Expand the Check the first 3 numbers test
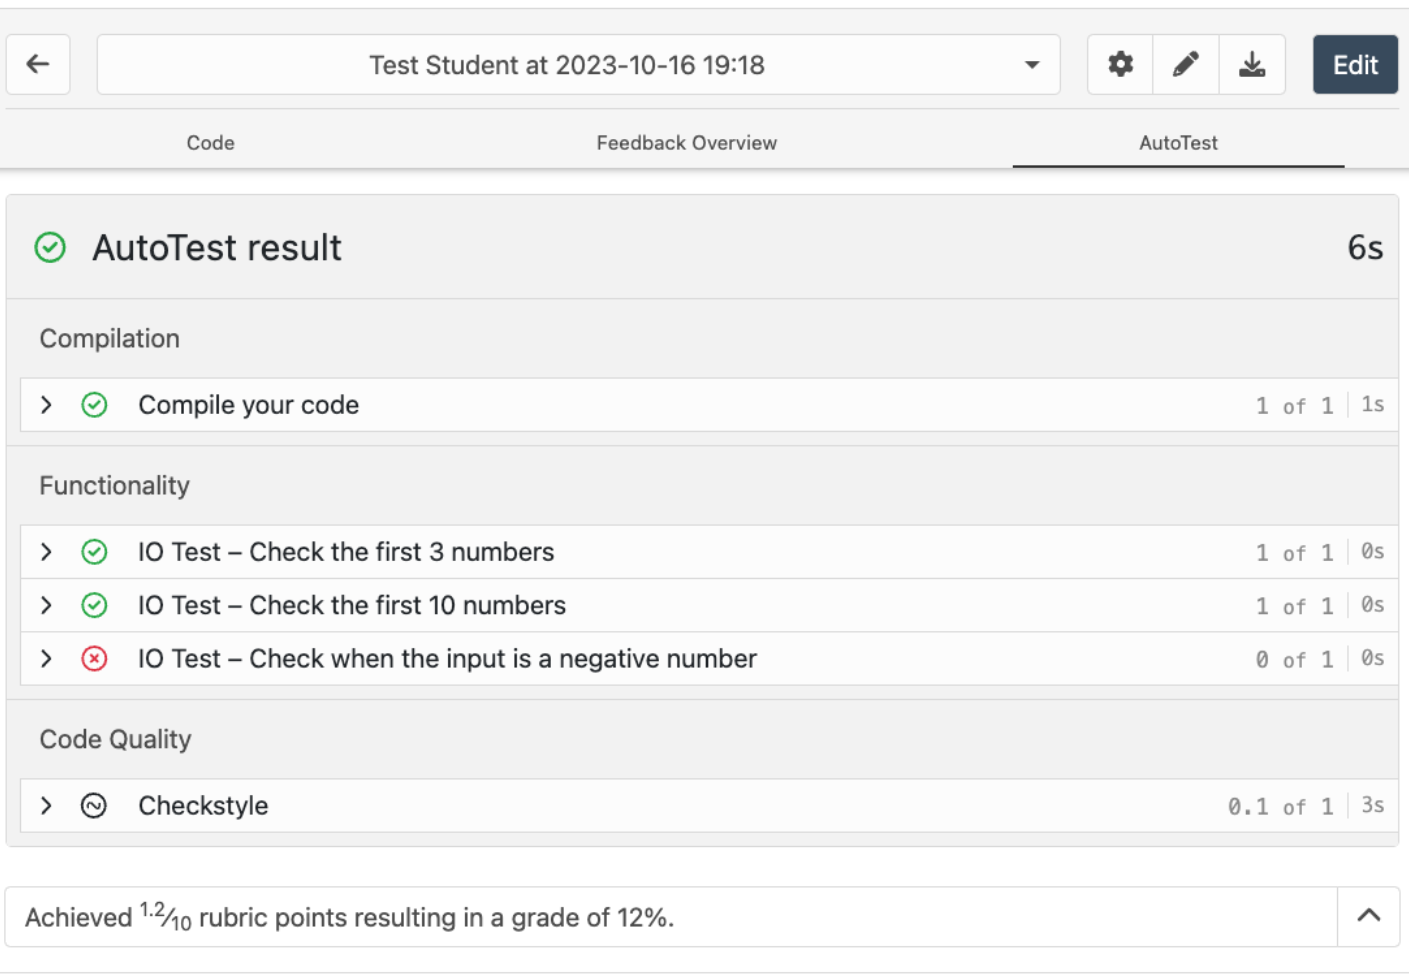Screen dimensions: 1409x975 pyautogui.click(x=46, y=552)
